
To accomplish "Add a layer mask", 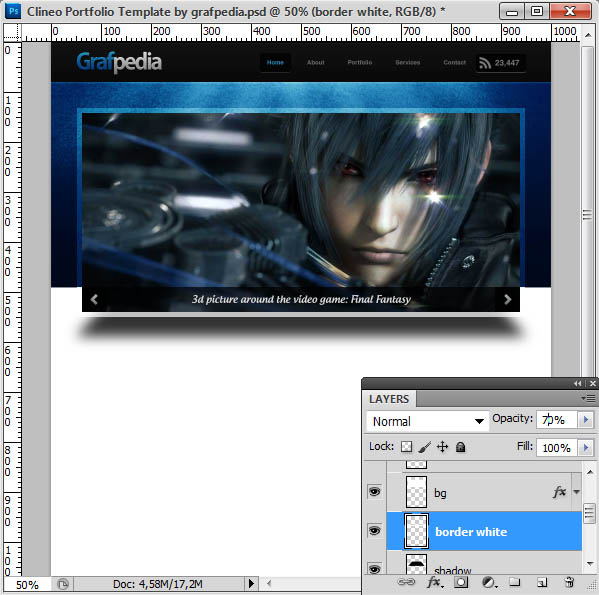I will 461,582.
